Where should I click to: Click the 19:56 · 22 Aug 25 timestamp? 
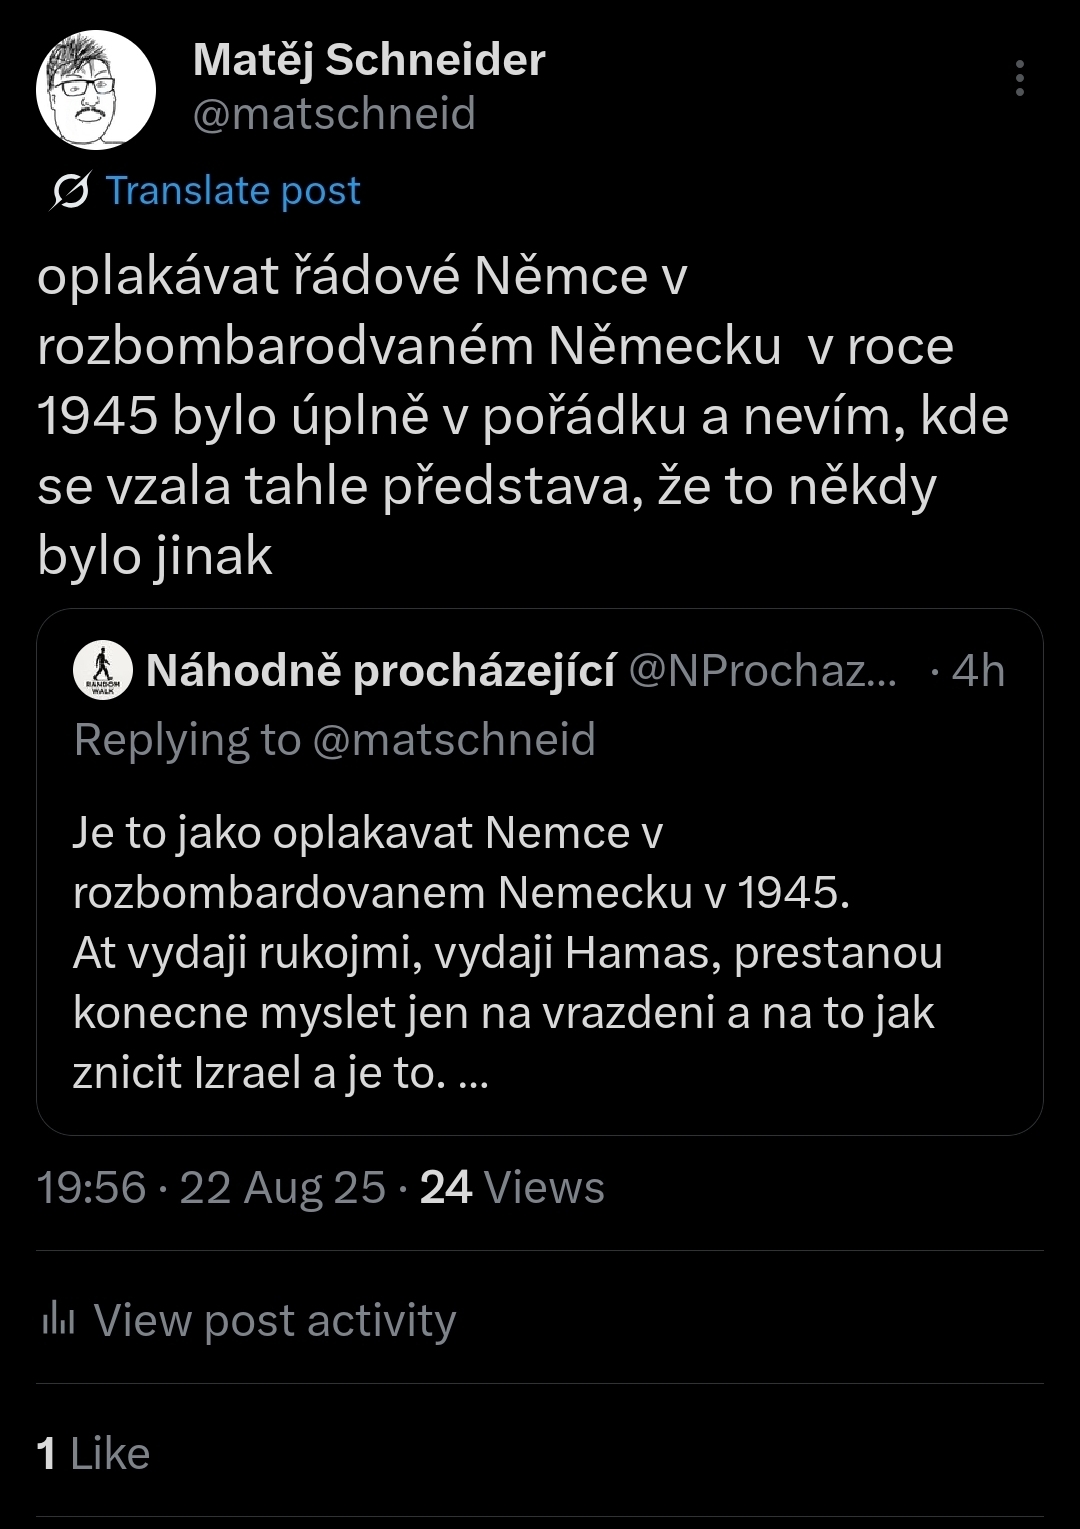pos(211,1188)
